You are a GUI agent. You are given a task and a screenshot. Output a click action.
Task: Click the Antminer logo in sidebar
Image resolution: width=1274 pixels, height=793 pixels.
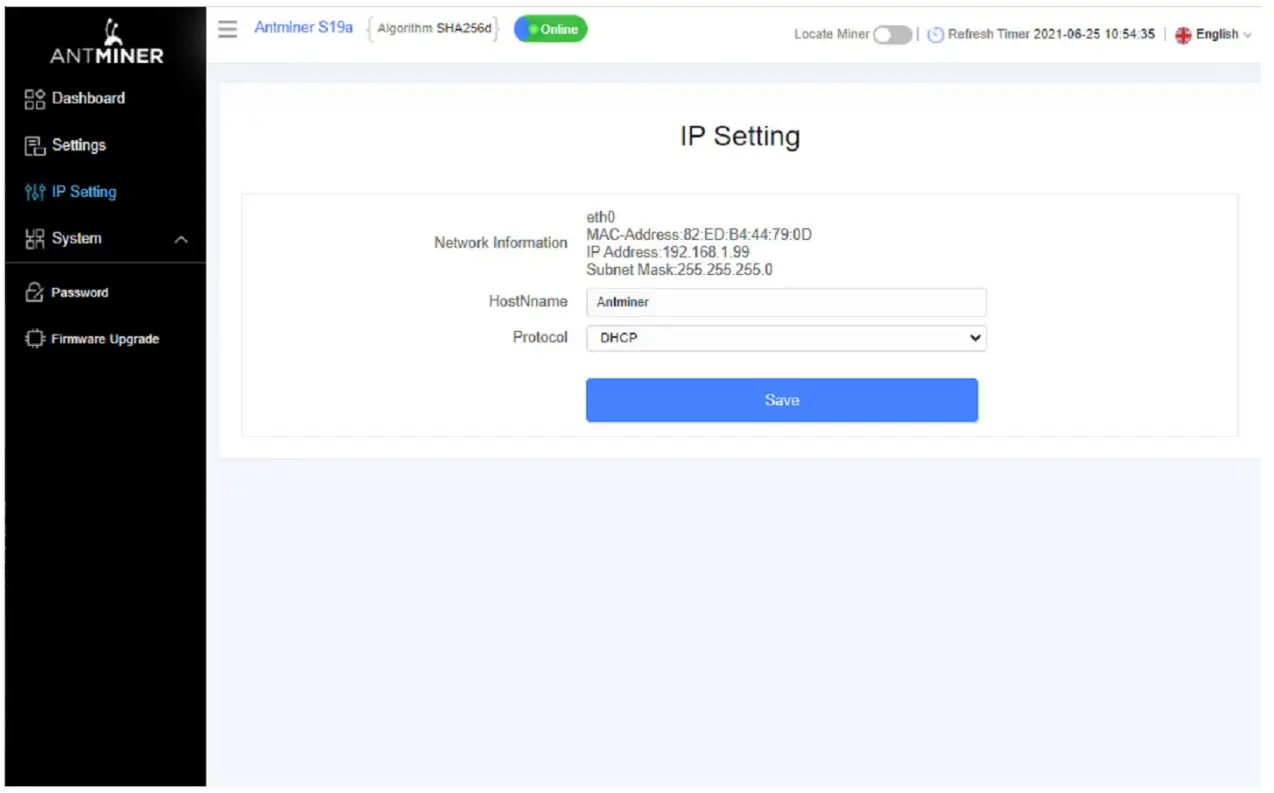(x=106, y=41)
